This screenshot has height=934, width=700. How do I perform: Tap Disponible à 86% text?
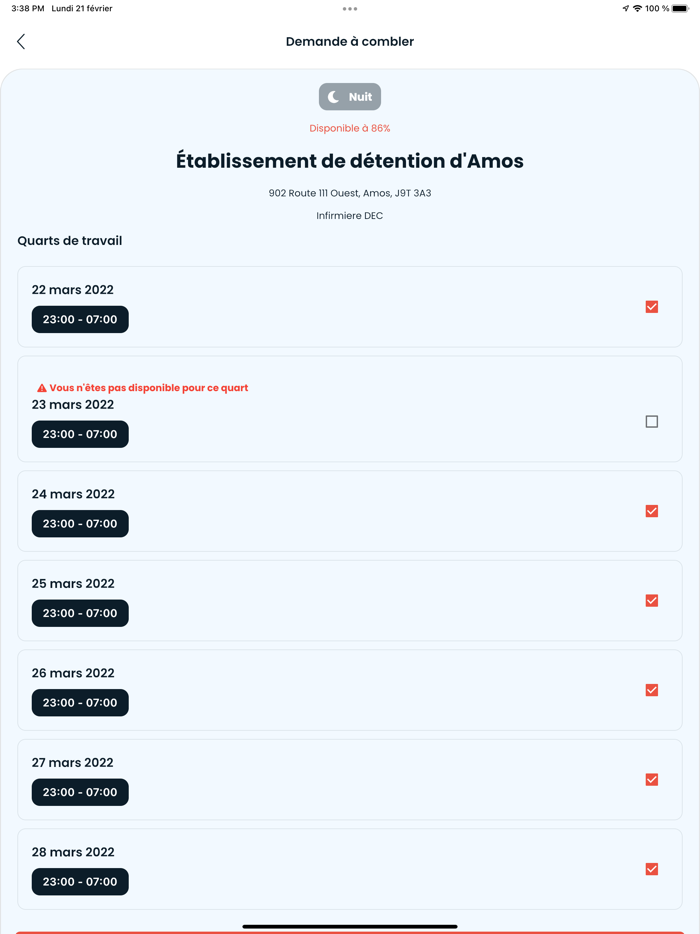point(349,128)
